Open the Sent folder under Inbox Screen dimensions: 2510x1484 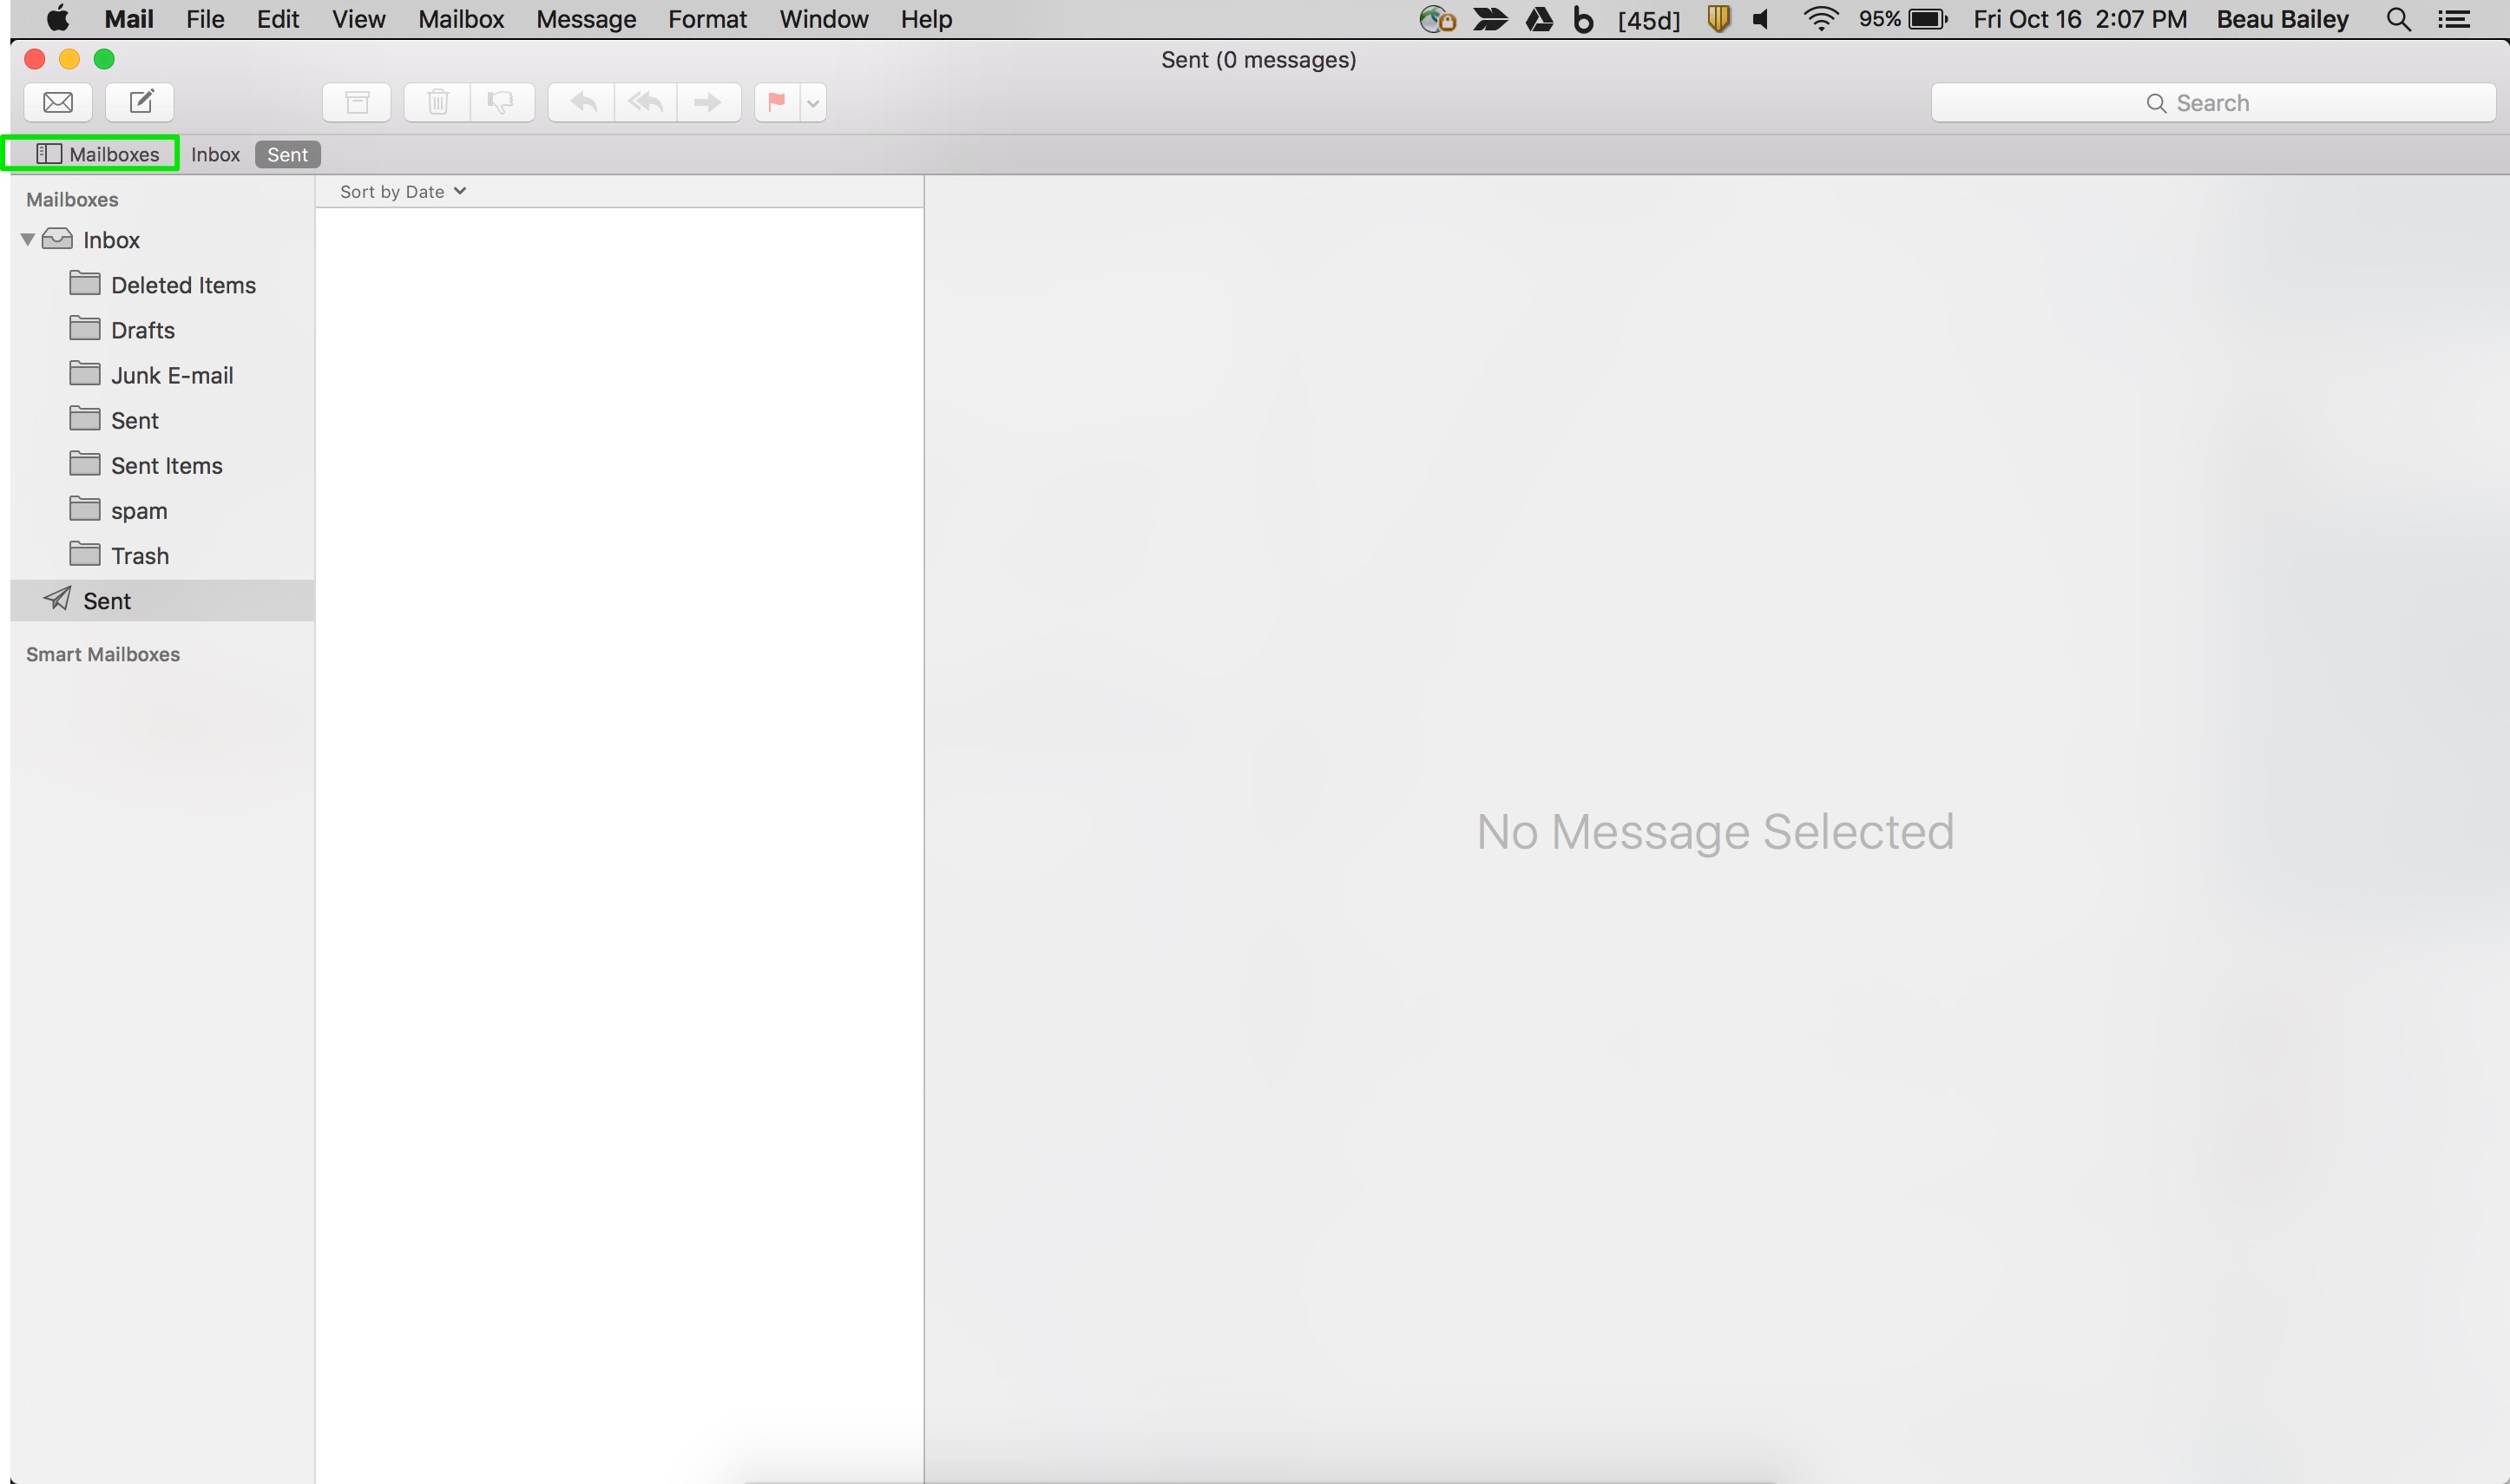tap(163, 420)
